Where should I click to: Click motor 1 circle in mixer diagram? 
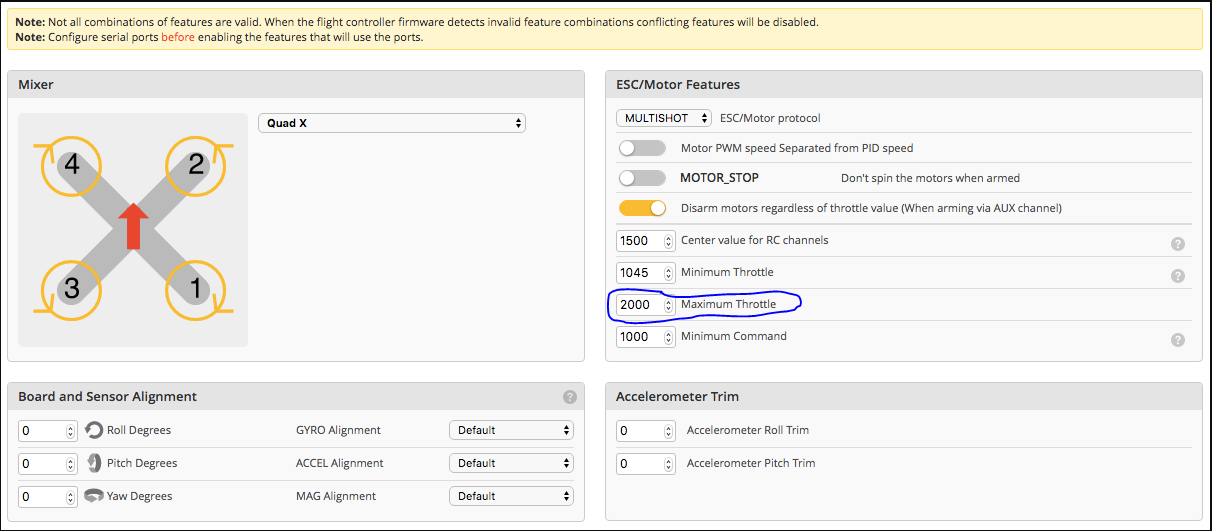point(196,289)
